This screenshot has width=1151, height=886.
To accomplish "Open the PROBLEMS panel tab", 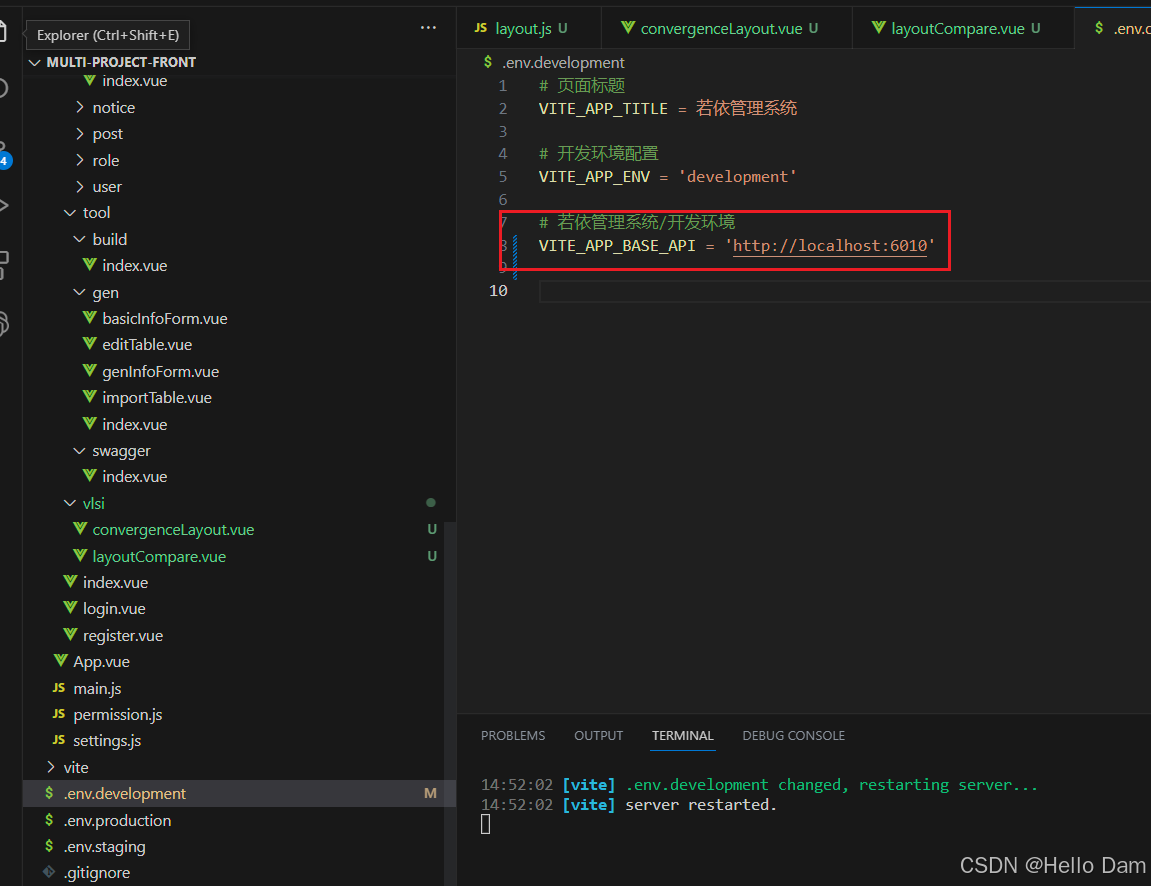I will pyautogui.click(x=513, y=736).
